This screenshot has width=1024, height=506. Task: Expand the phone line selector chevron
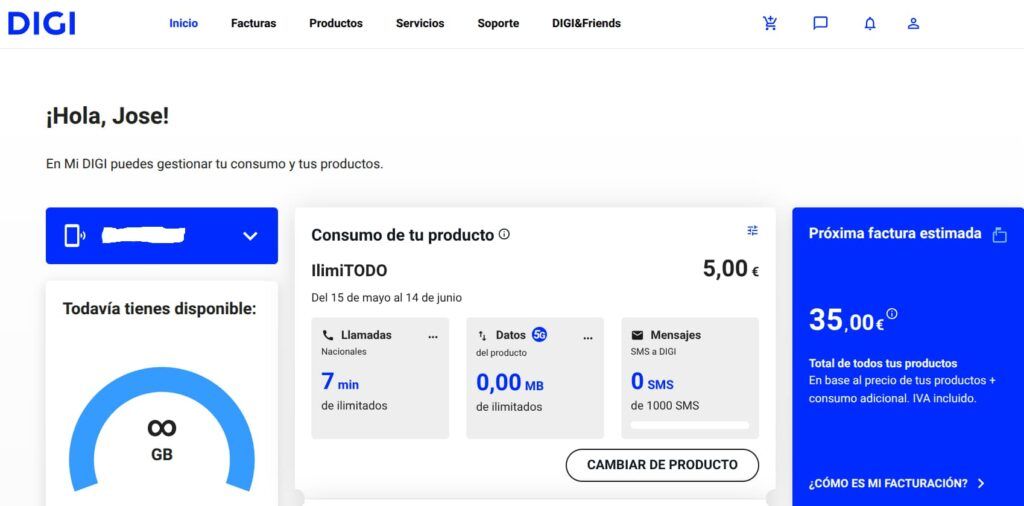(250, 236)
